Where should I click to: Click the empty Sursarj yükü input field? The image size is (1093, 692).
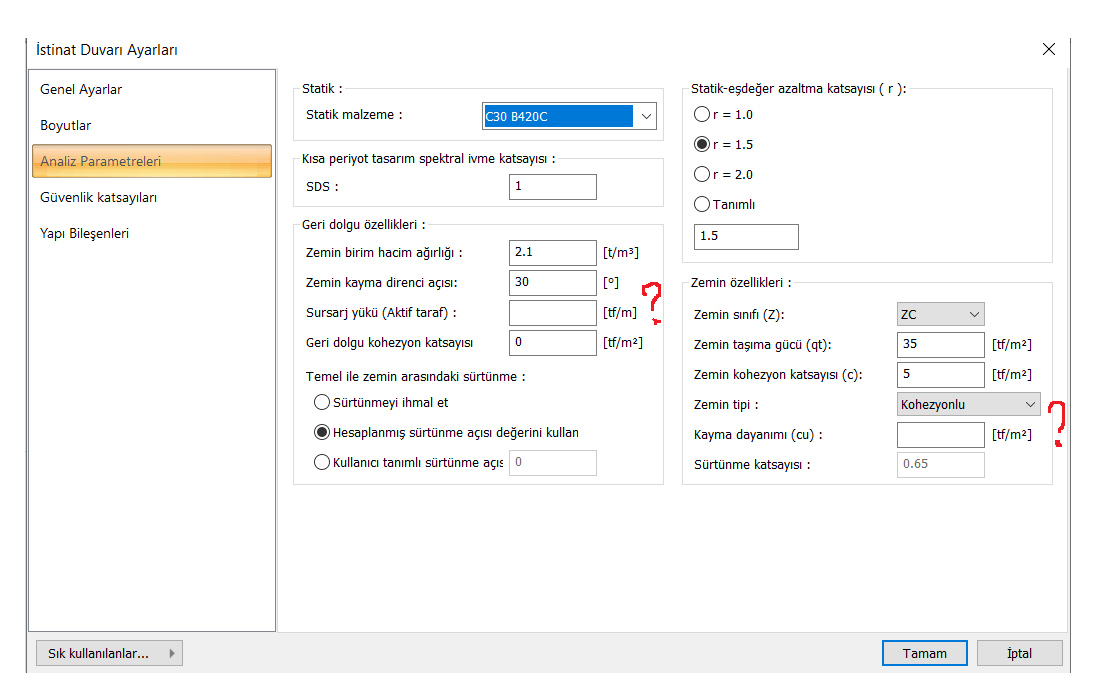click(x=553, y=312)
